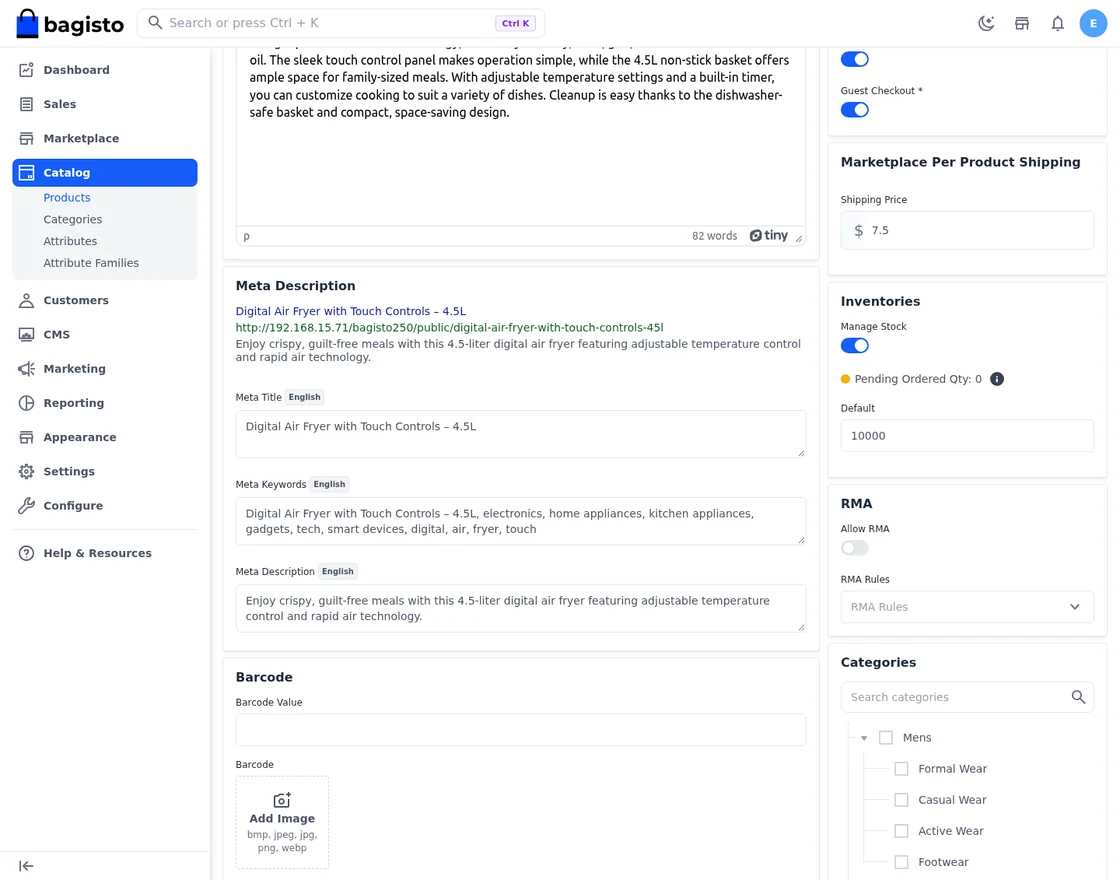Click the Help & Resources question icon
The height and width of the screenshot is (880, 1120).
pyautogui.click(x=26, y=554)
